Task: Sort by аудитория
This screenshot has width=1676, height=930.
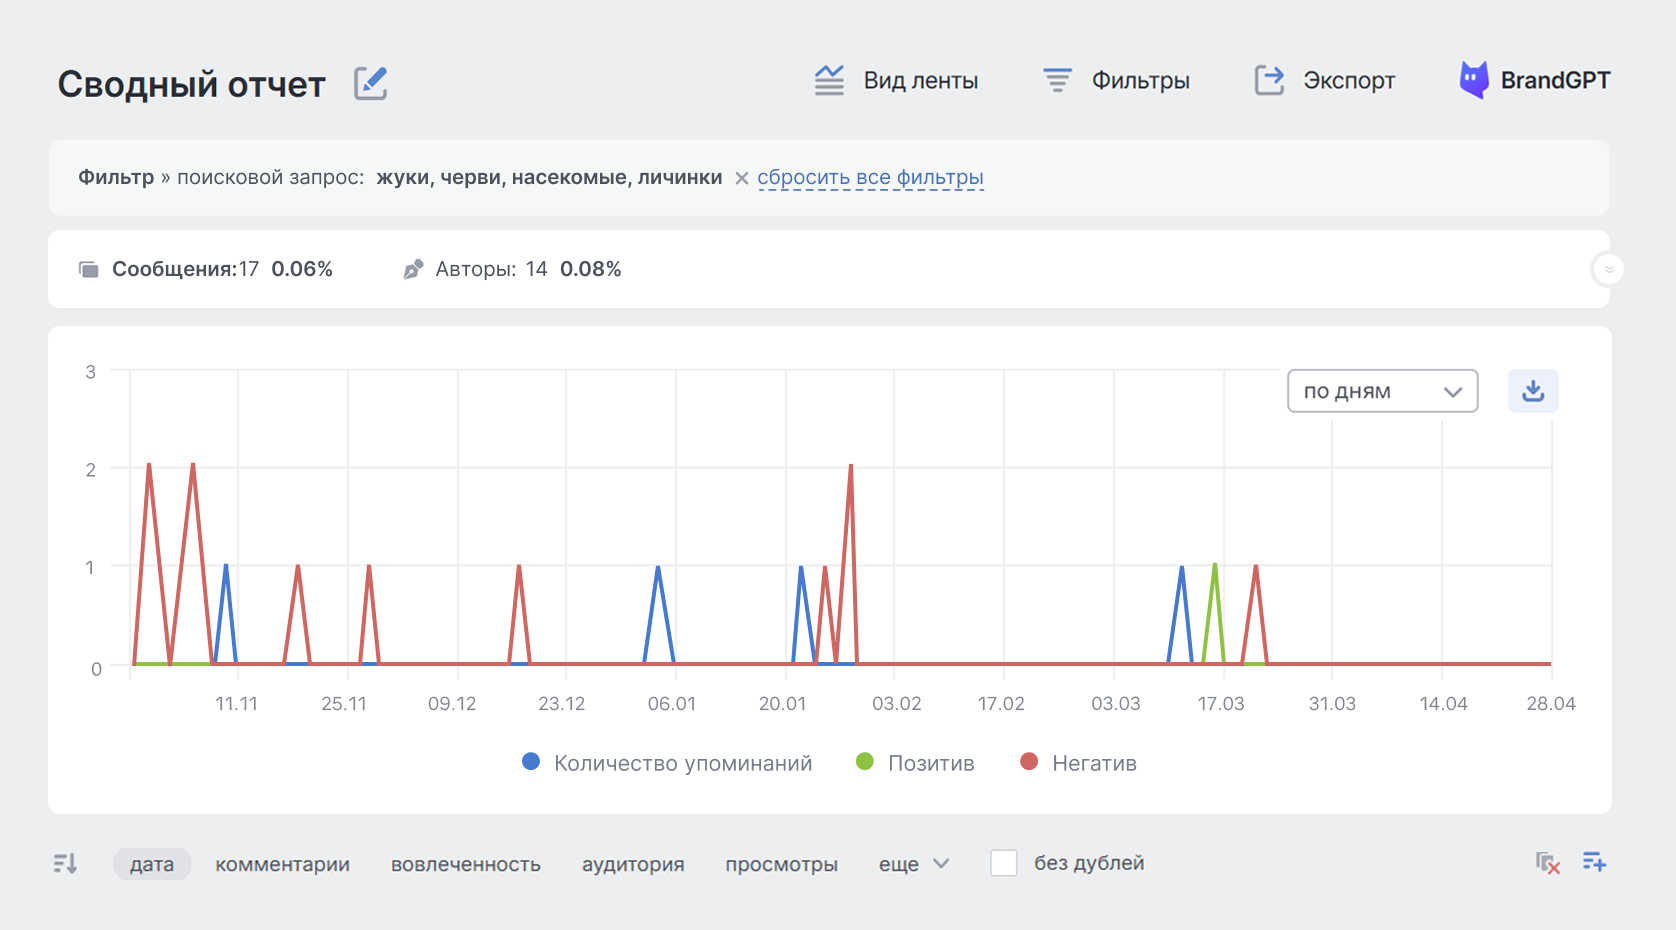Action: pyautogui.click(x=633, y=864)
